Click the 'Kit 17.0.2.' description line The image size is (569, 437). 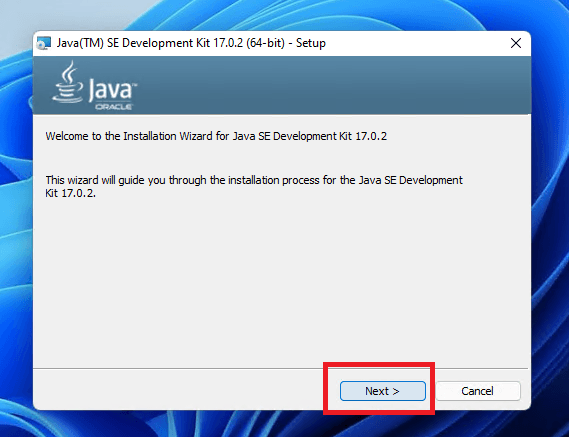(x=70, y=193)
